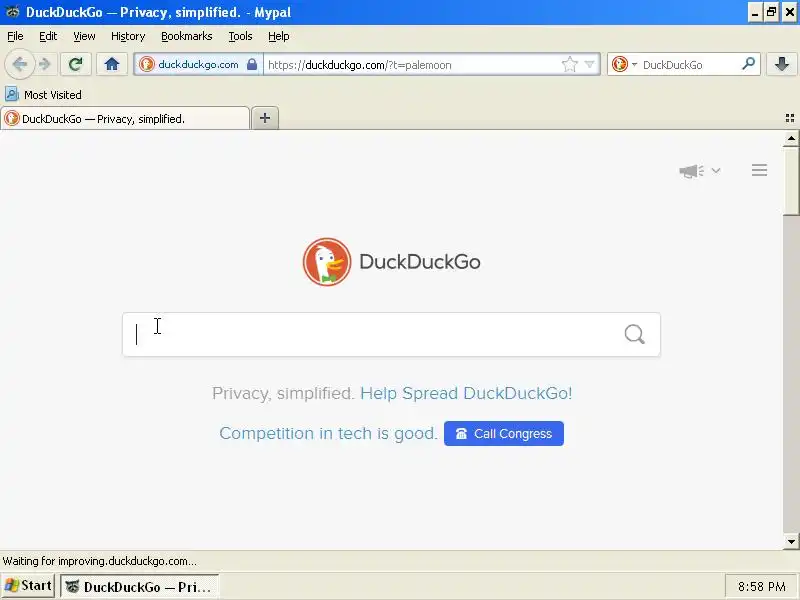Select the DuckDuckGo taskbar window button
Viewport: 800px width, 600px height.
point(139,587)
